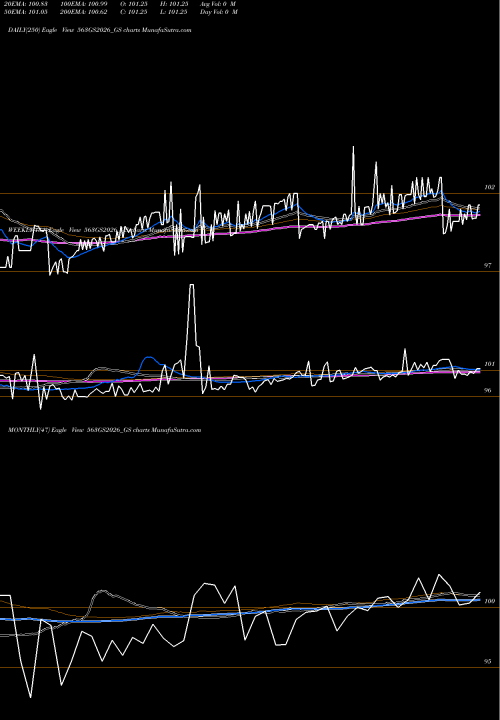
Task: Click the 100EMA value readout
Action: [x=84, y=4]
